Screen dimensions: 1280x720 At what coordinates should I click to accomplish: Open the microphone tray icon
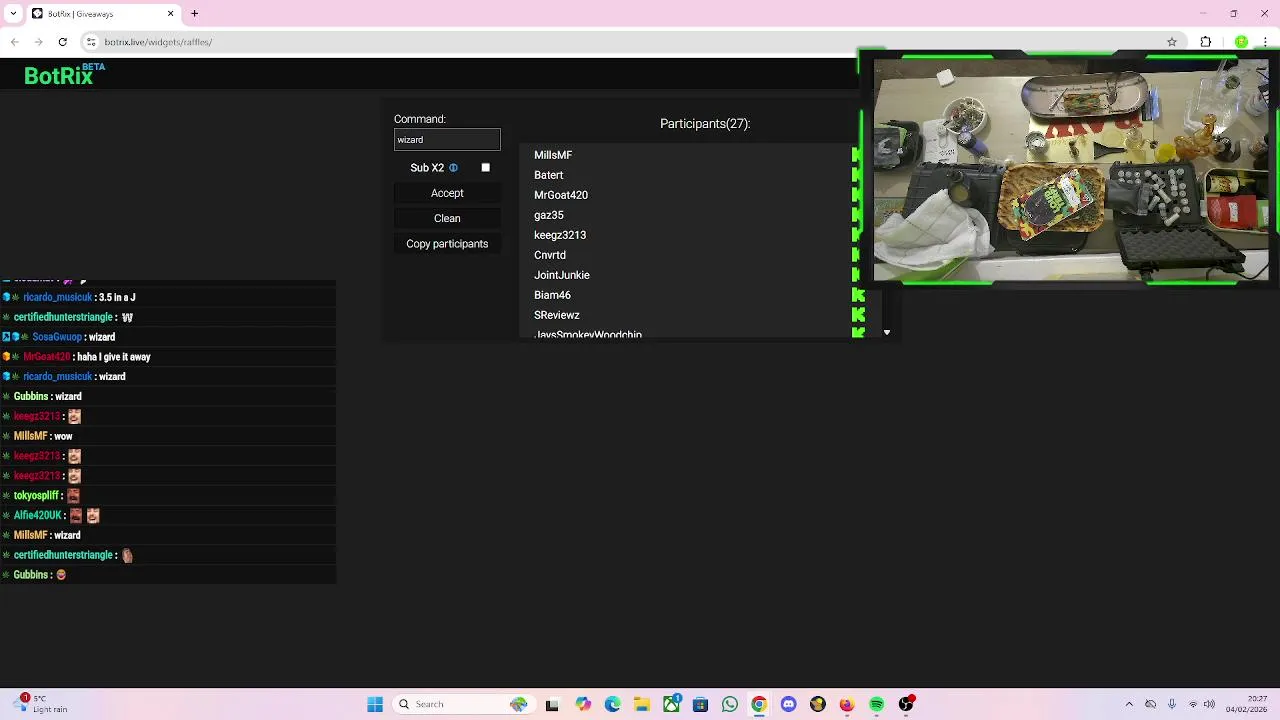pyautogui.click(x=1172, y=704)
